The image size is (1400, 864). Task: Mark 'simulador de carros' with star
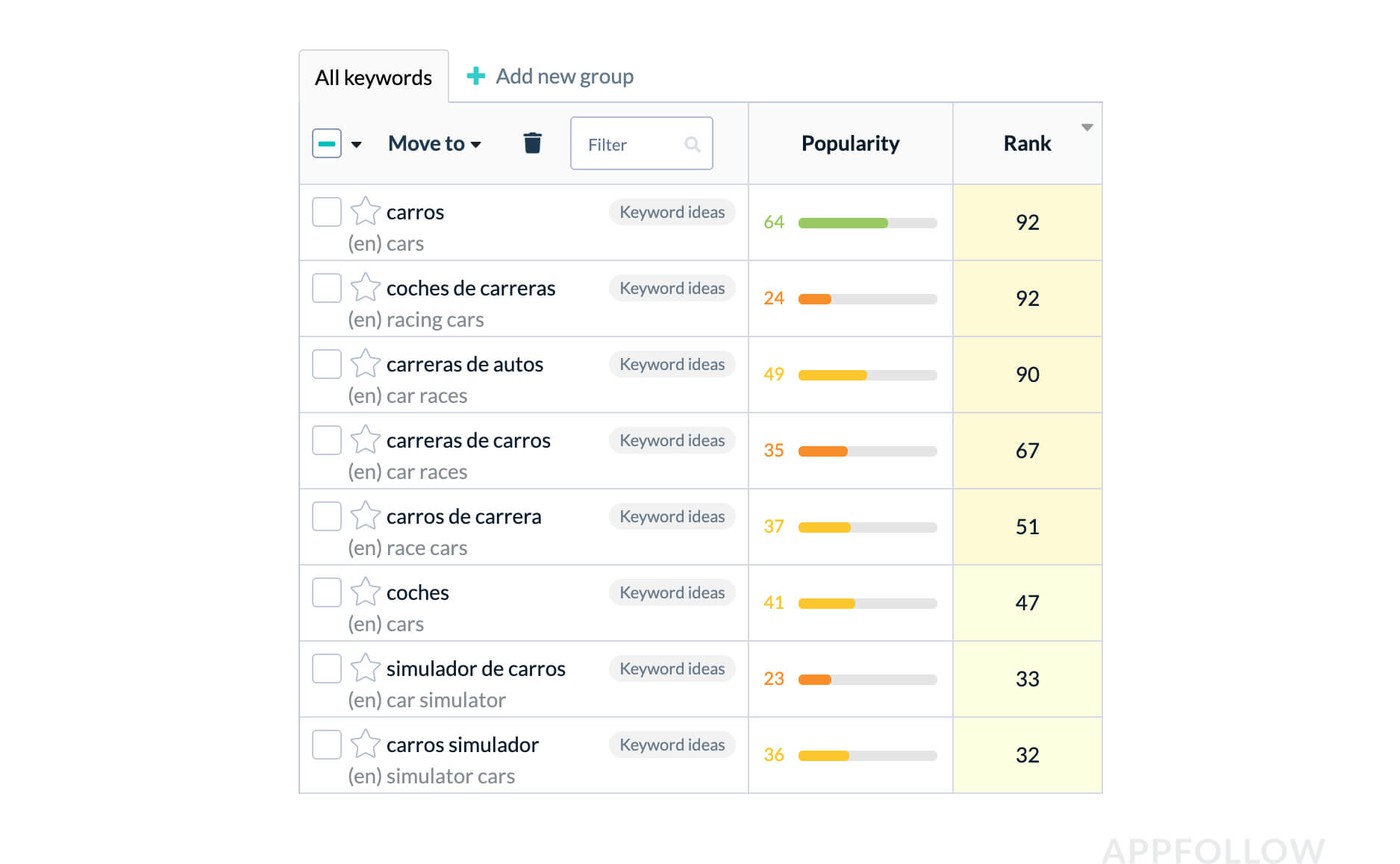pyautogui.click(x=366, y=668)
